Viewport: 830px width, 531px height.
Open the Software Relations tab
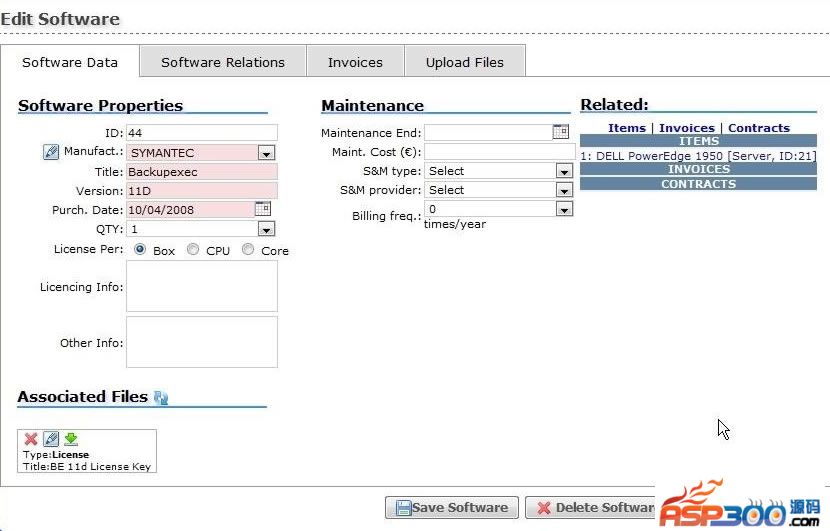pos(223,62)
